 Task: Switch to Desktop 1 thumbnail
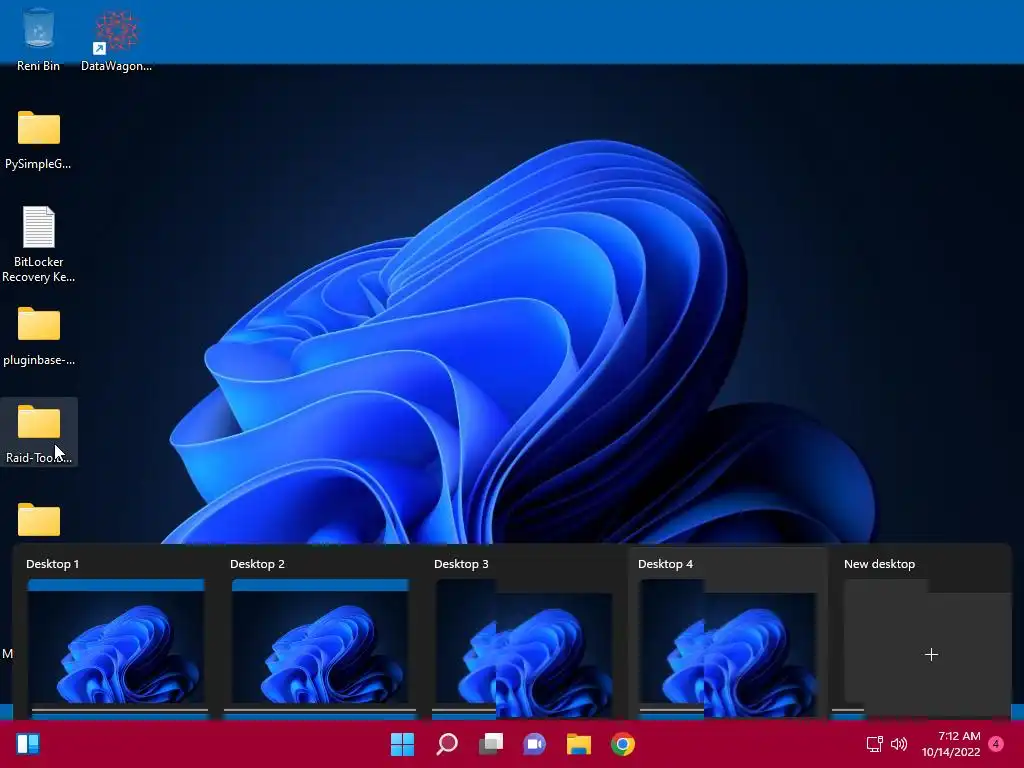point(116,642)
